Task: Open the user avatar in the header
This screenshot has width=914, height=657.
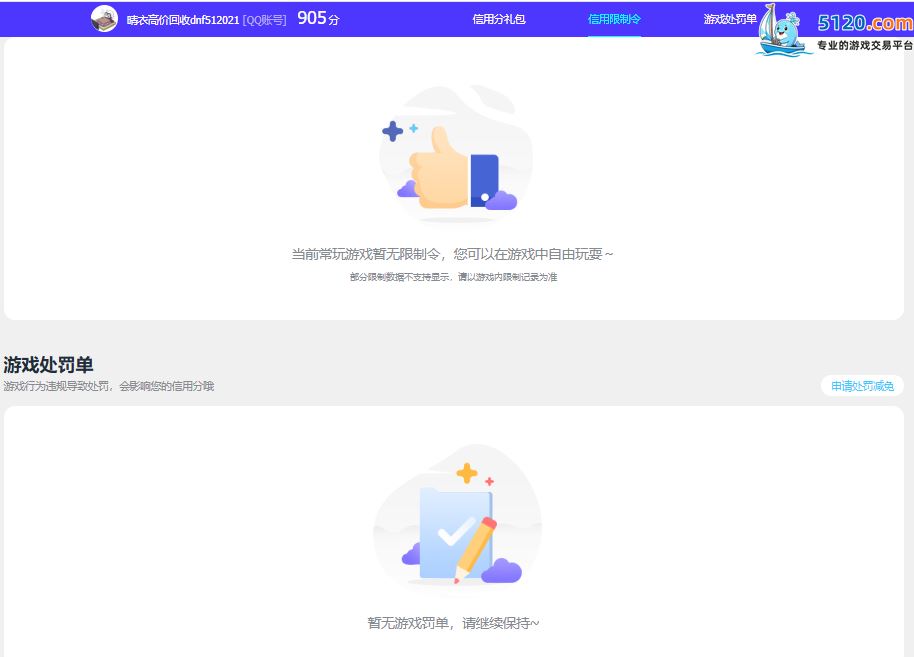Action: pos(104,19)
